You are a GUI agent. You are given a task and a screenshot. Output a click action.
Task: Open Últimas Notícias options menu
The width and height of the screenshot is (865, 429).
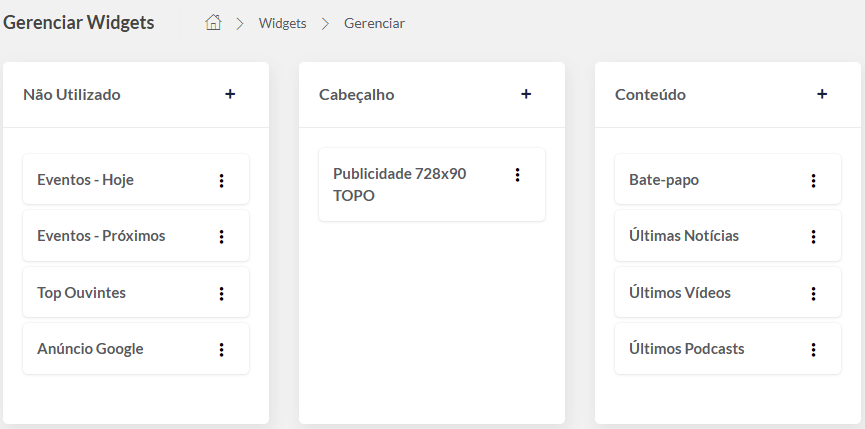coord(814,237)
